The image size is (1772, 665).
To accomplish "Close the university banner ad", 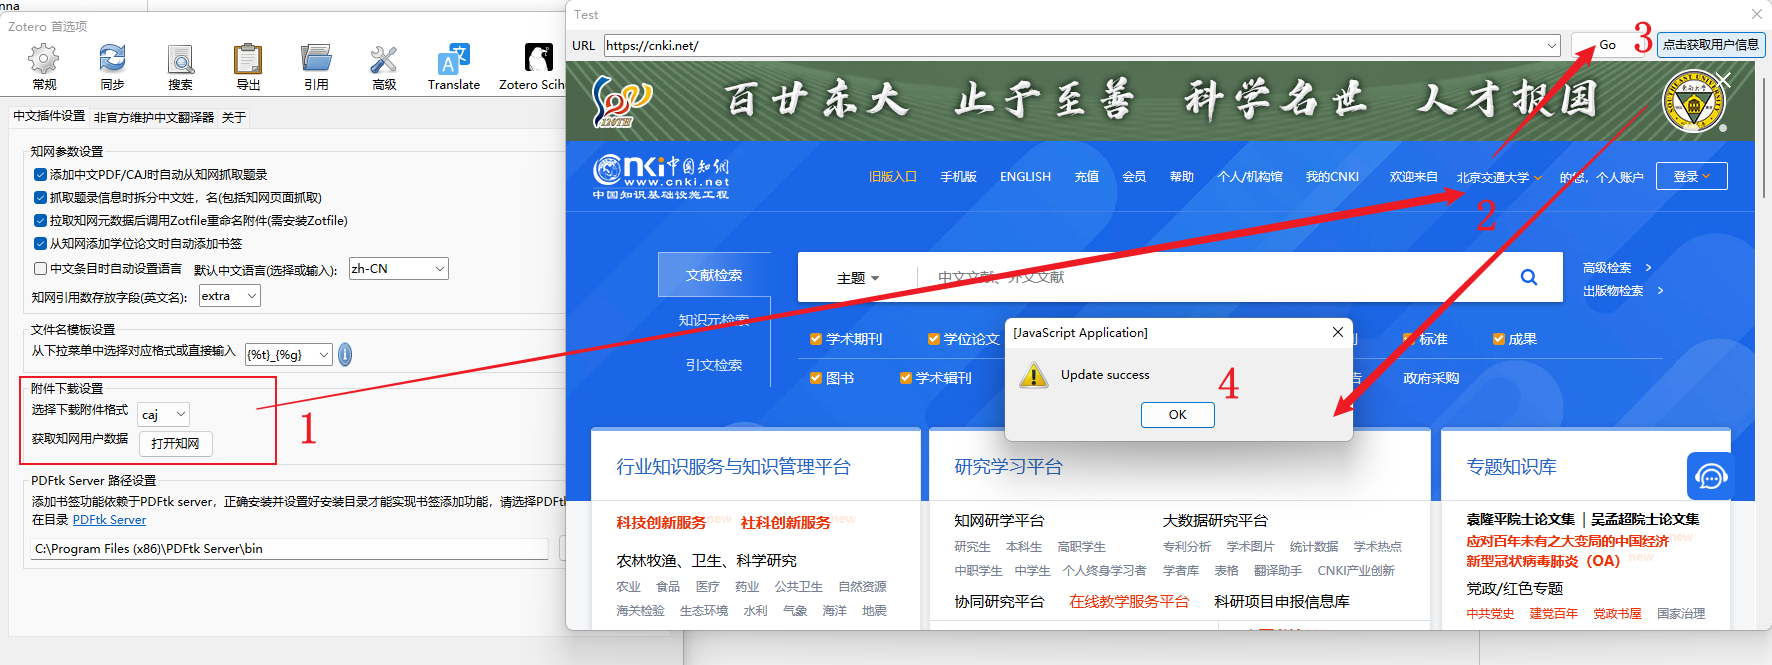I will pyautogui.click(x=1724, y=80).
